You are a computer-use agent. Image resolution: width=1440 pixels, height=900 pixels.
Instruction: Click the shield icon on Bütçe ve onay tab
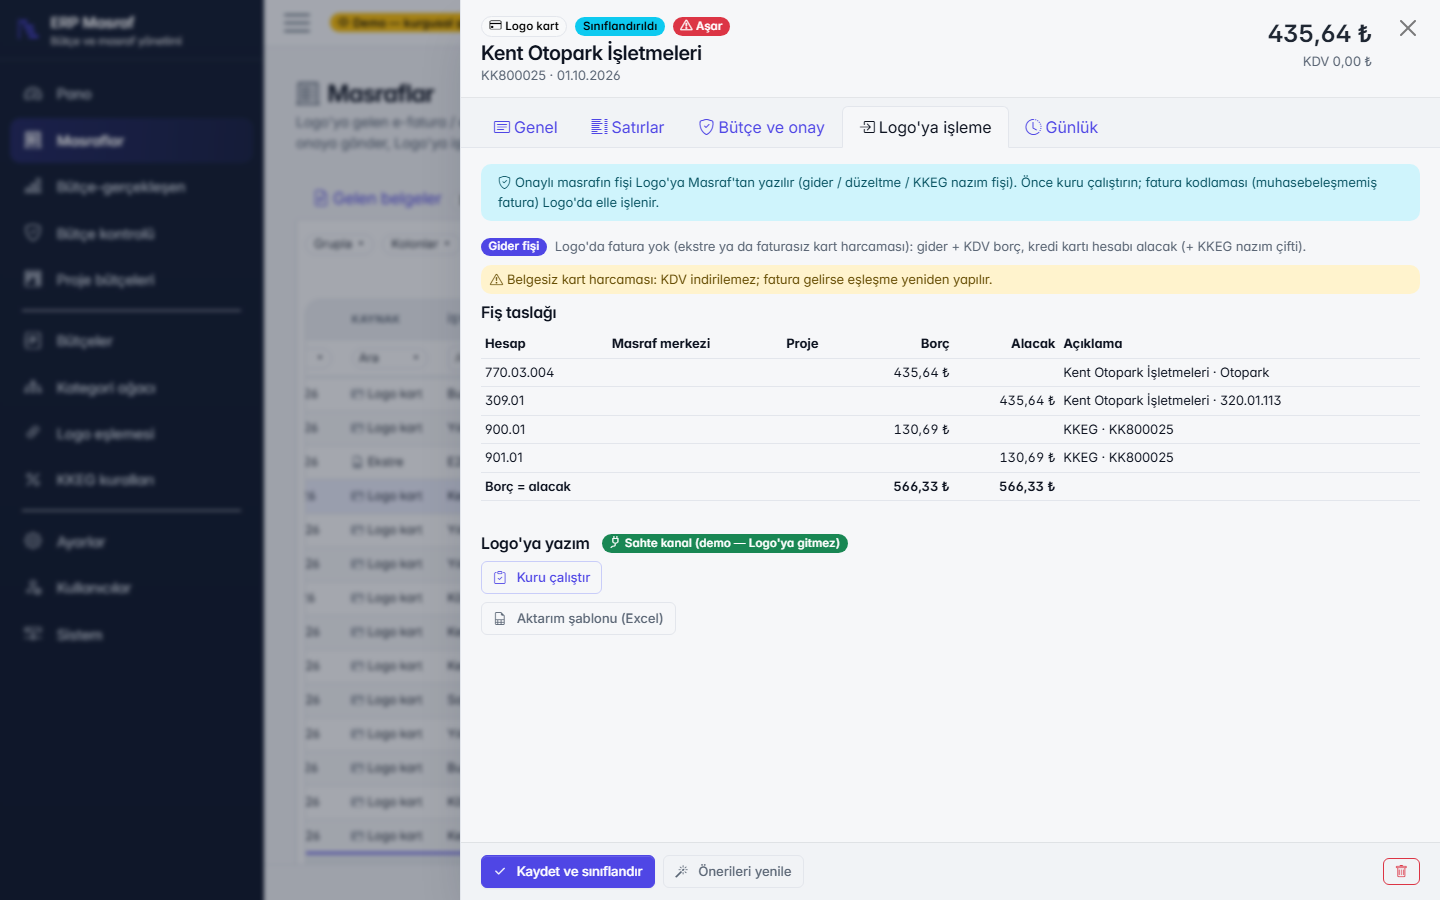coord(706,127)
